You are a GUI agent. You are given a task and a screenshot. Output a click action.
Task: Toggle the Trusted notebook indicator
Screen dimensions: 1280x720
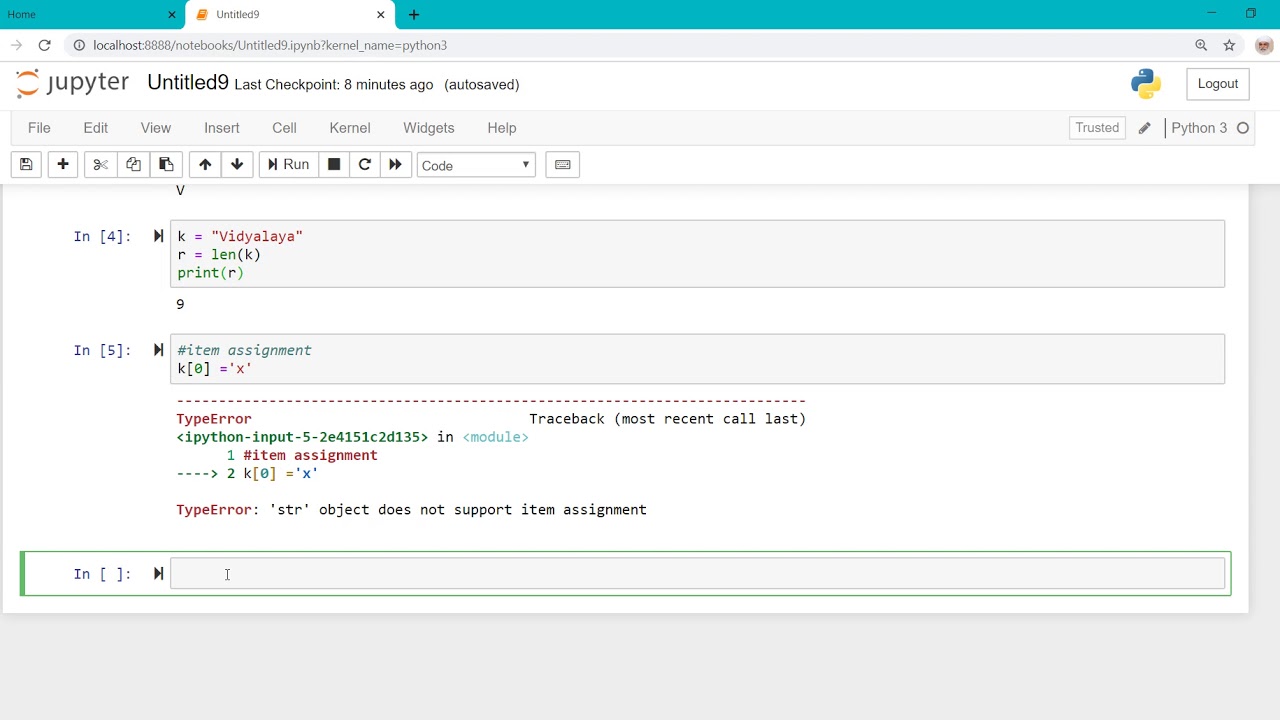(x=1097, y=128)
